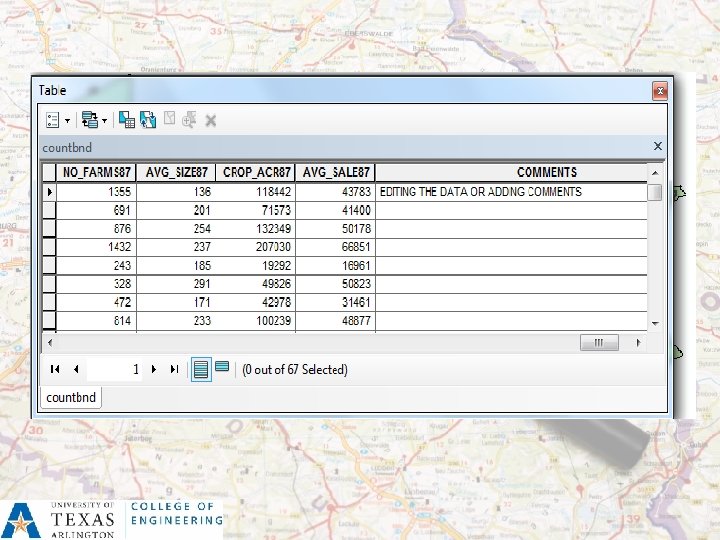Click the cell containing 118442

(x=256, y=192)
